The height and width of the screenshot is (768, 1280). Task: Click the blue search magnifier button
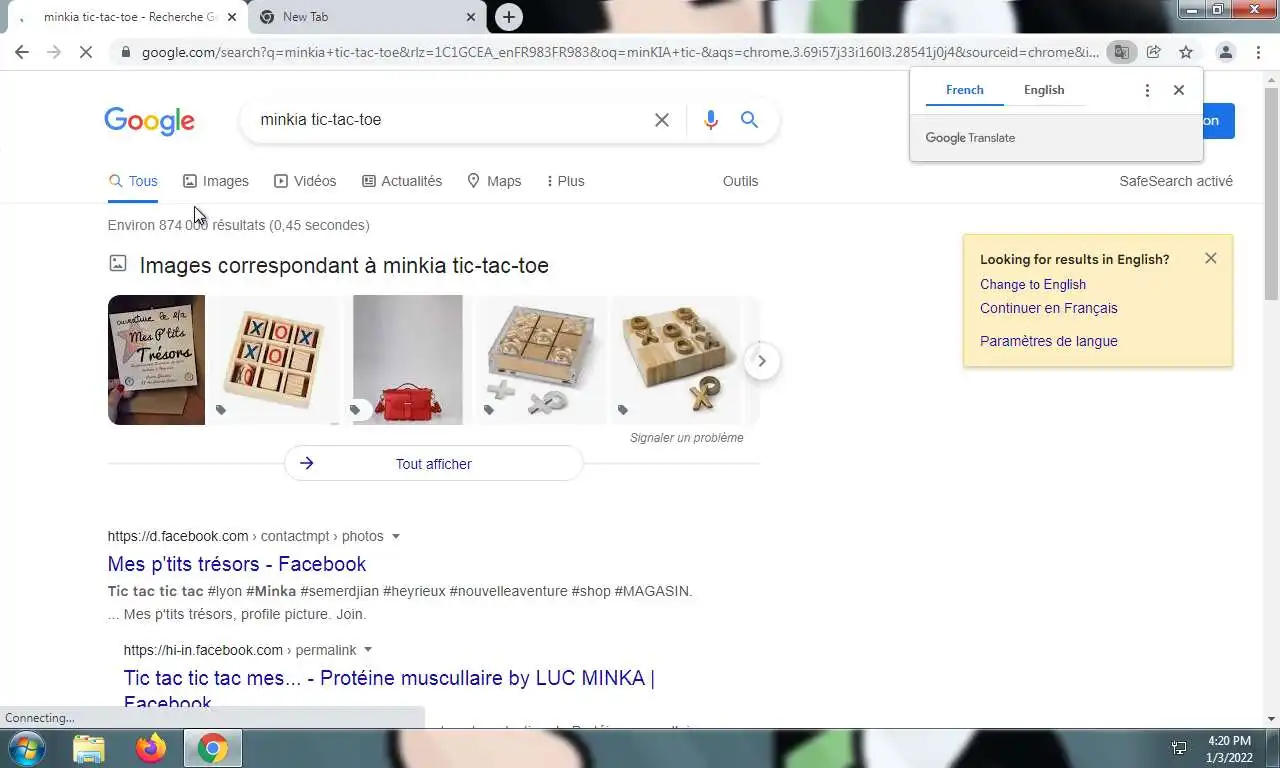click(749, 120)
